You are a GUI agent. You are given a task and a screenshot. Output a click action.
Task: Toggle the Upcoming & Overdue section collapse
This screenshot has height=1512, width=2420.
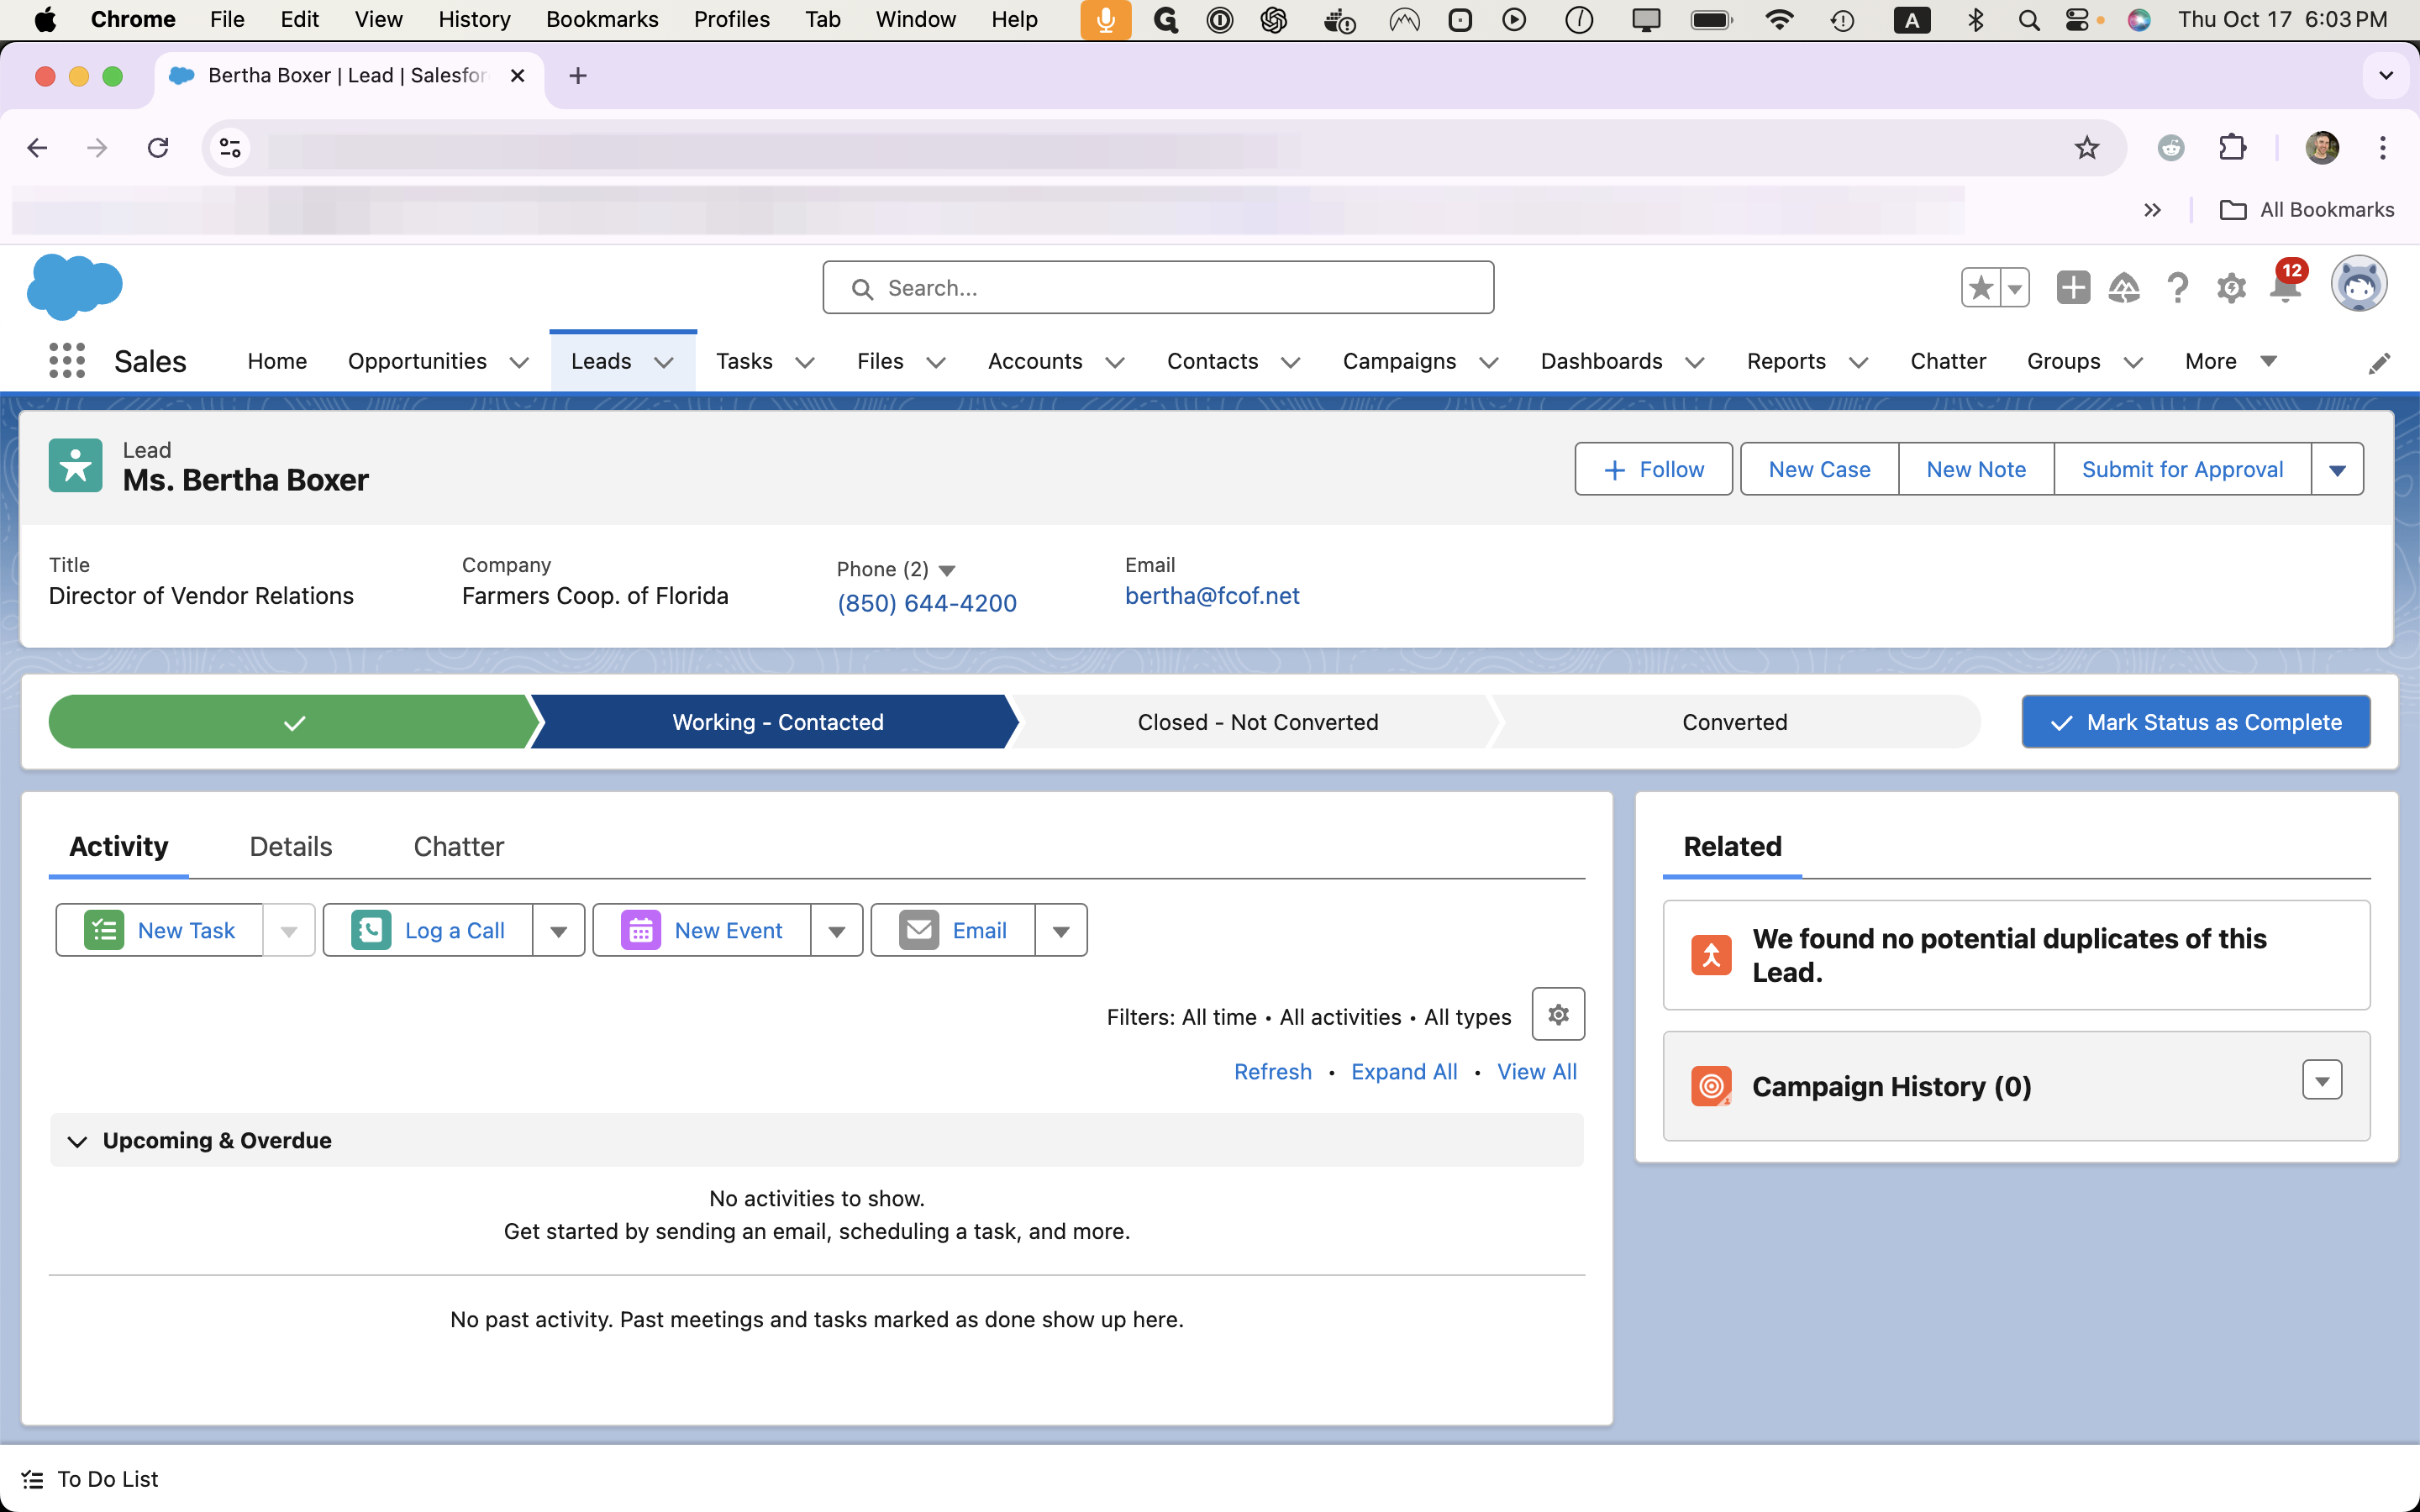75,1141
